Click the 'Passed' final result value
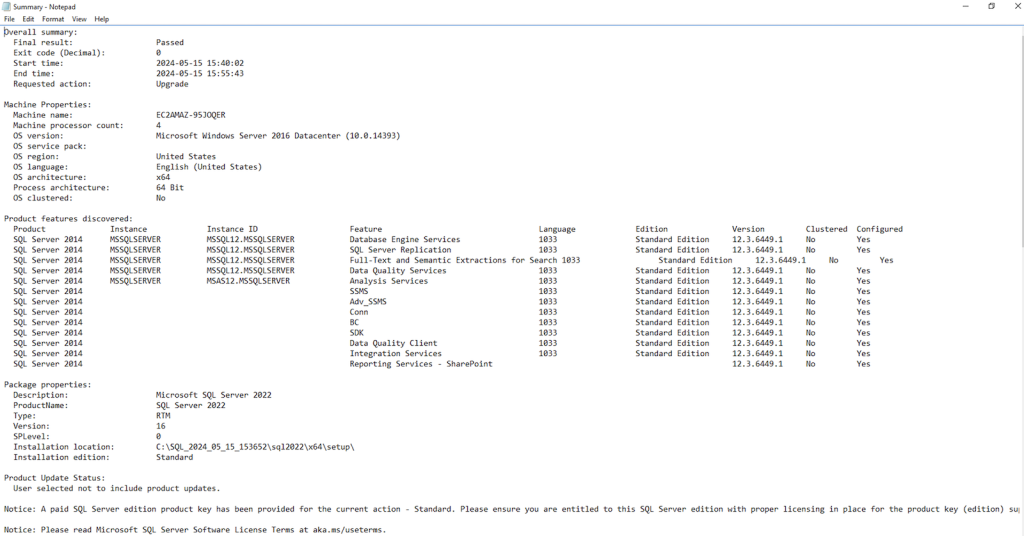The image size is (1024, 536). (170, 42)
